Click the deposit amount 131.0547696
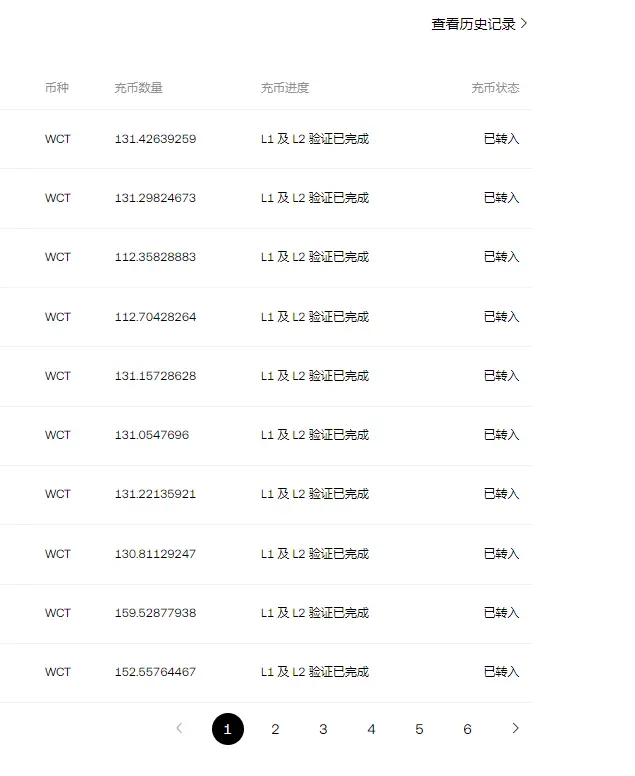 tap(152, 435)
